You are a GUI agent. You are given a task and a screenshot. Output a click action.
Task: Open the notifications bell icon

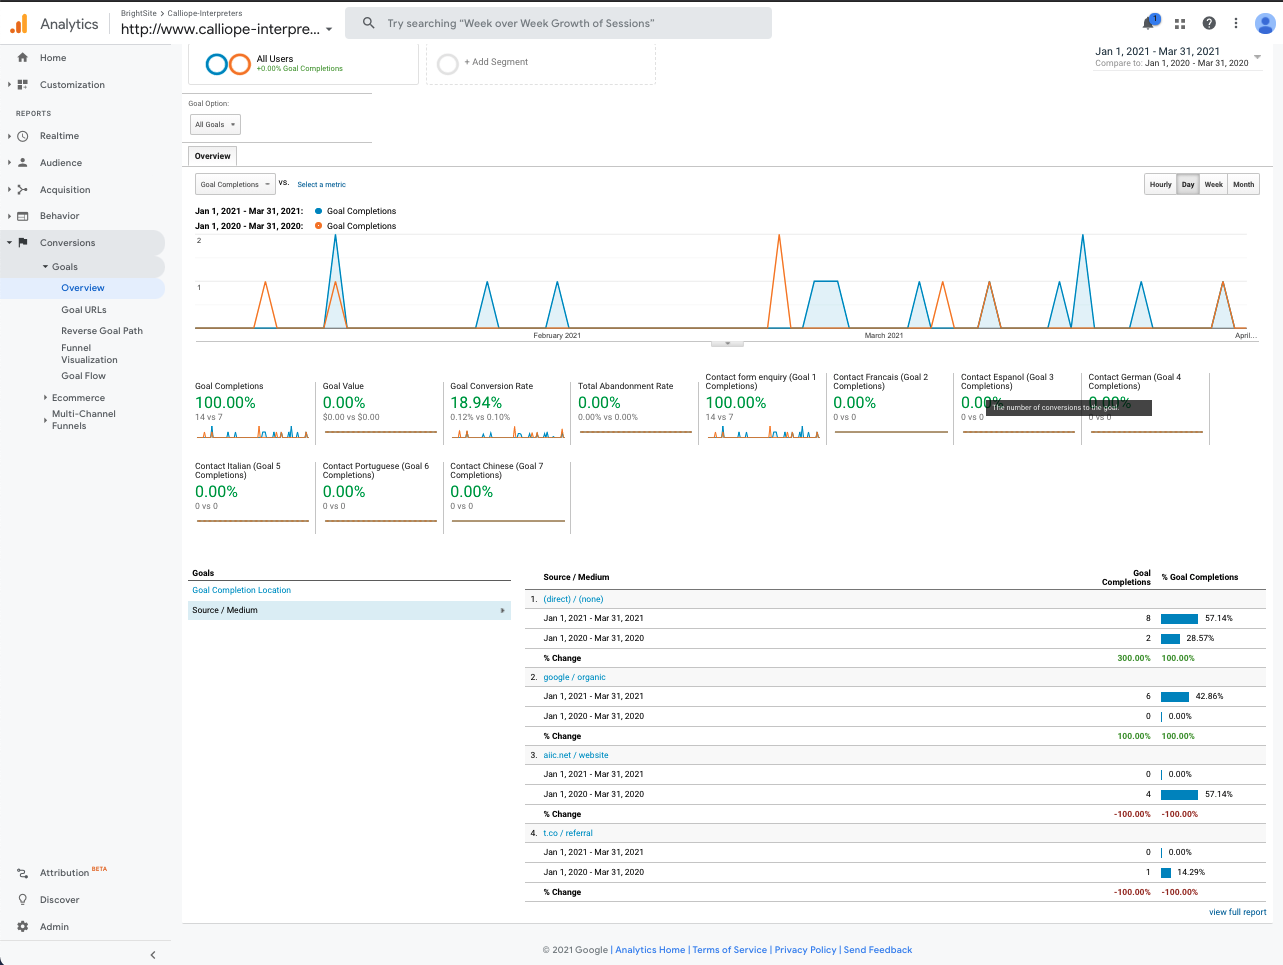[x=1148, y=22]
